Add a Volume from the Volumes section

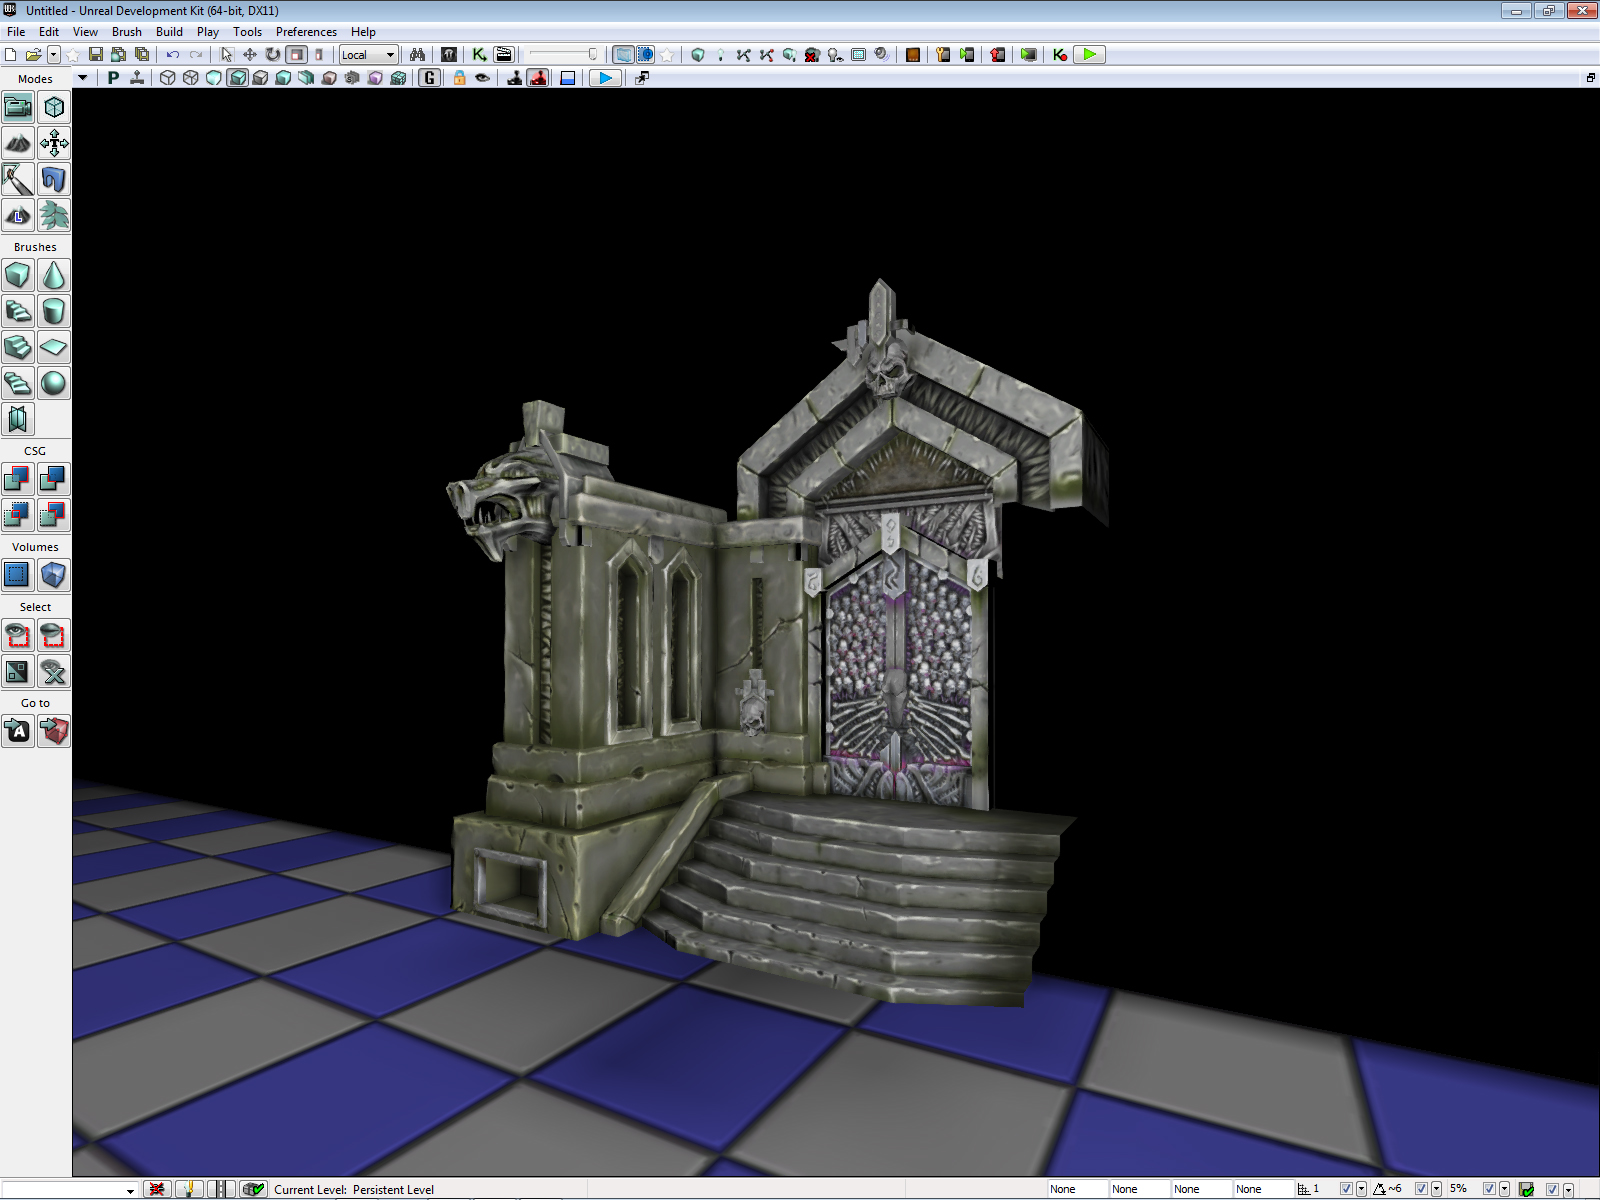point(54,575)
